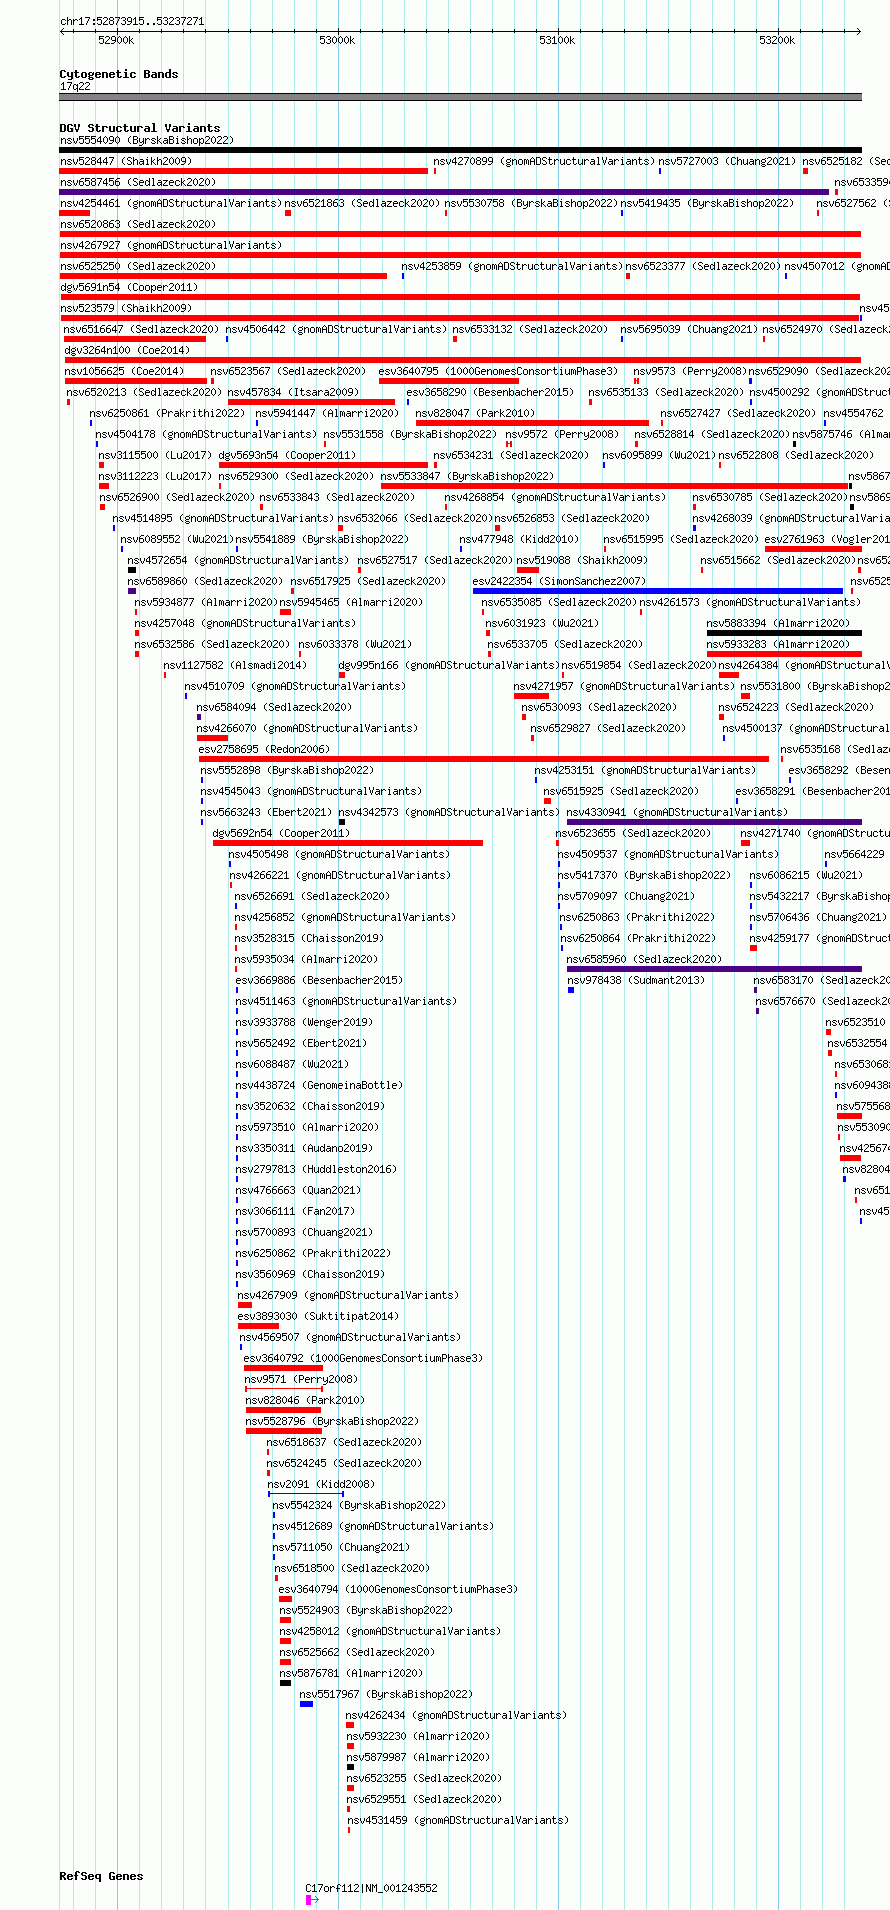This screenshot has height=1910, width=890.
Task: Open variant nsv9572 (Perry2008)
Action: [x=562, y=434]
